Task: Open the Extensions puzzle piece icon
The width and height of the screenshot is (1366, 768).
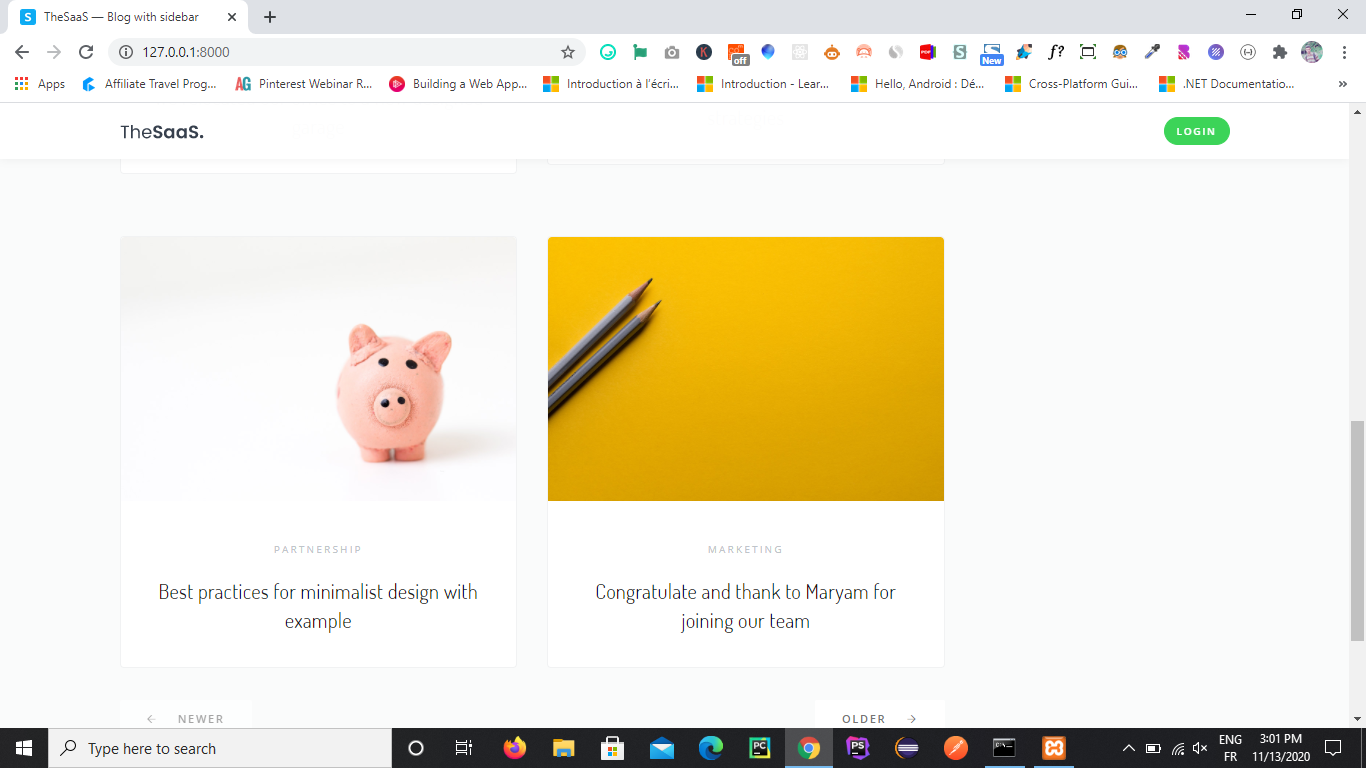Action: (1279, 52)
